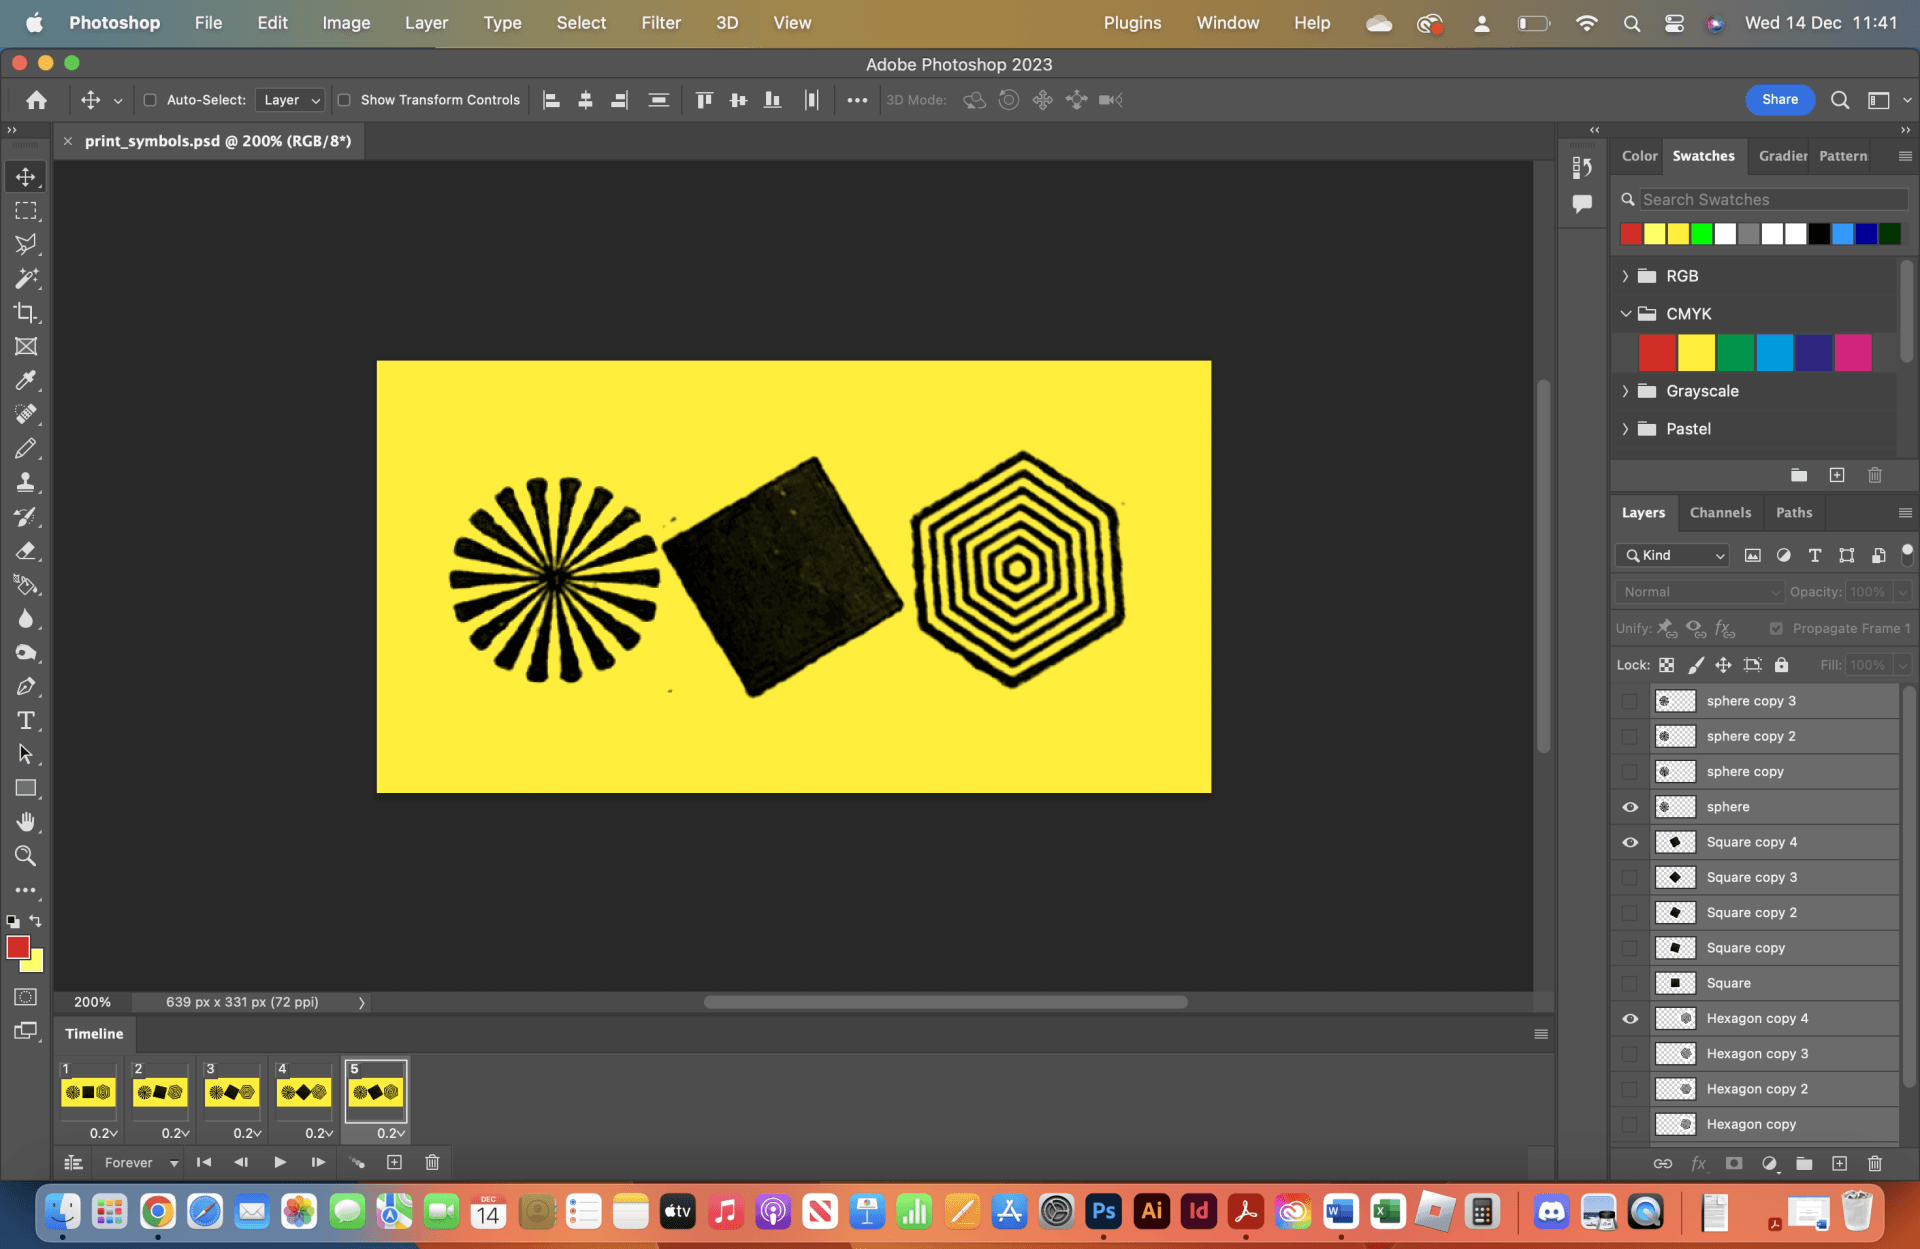Image resolution: width=1920 pixels, height=1249 pixels.
Task: Switch to the Channels tab
Action: click(1720, 512)
